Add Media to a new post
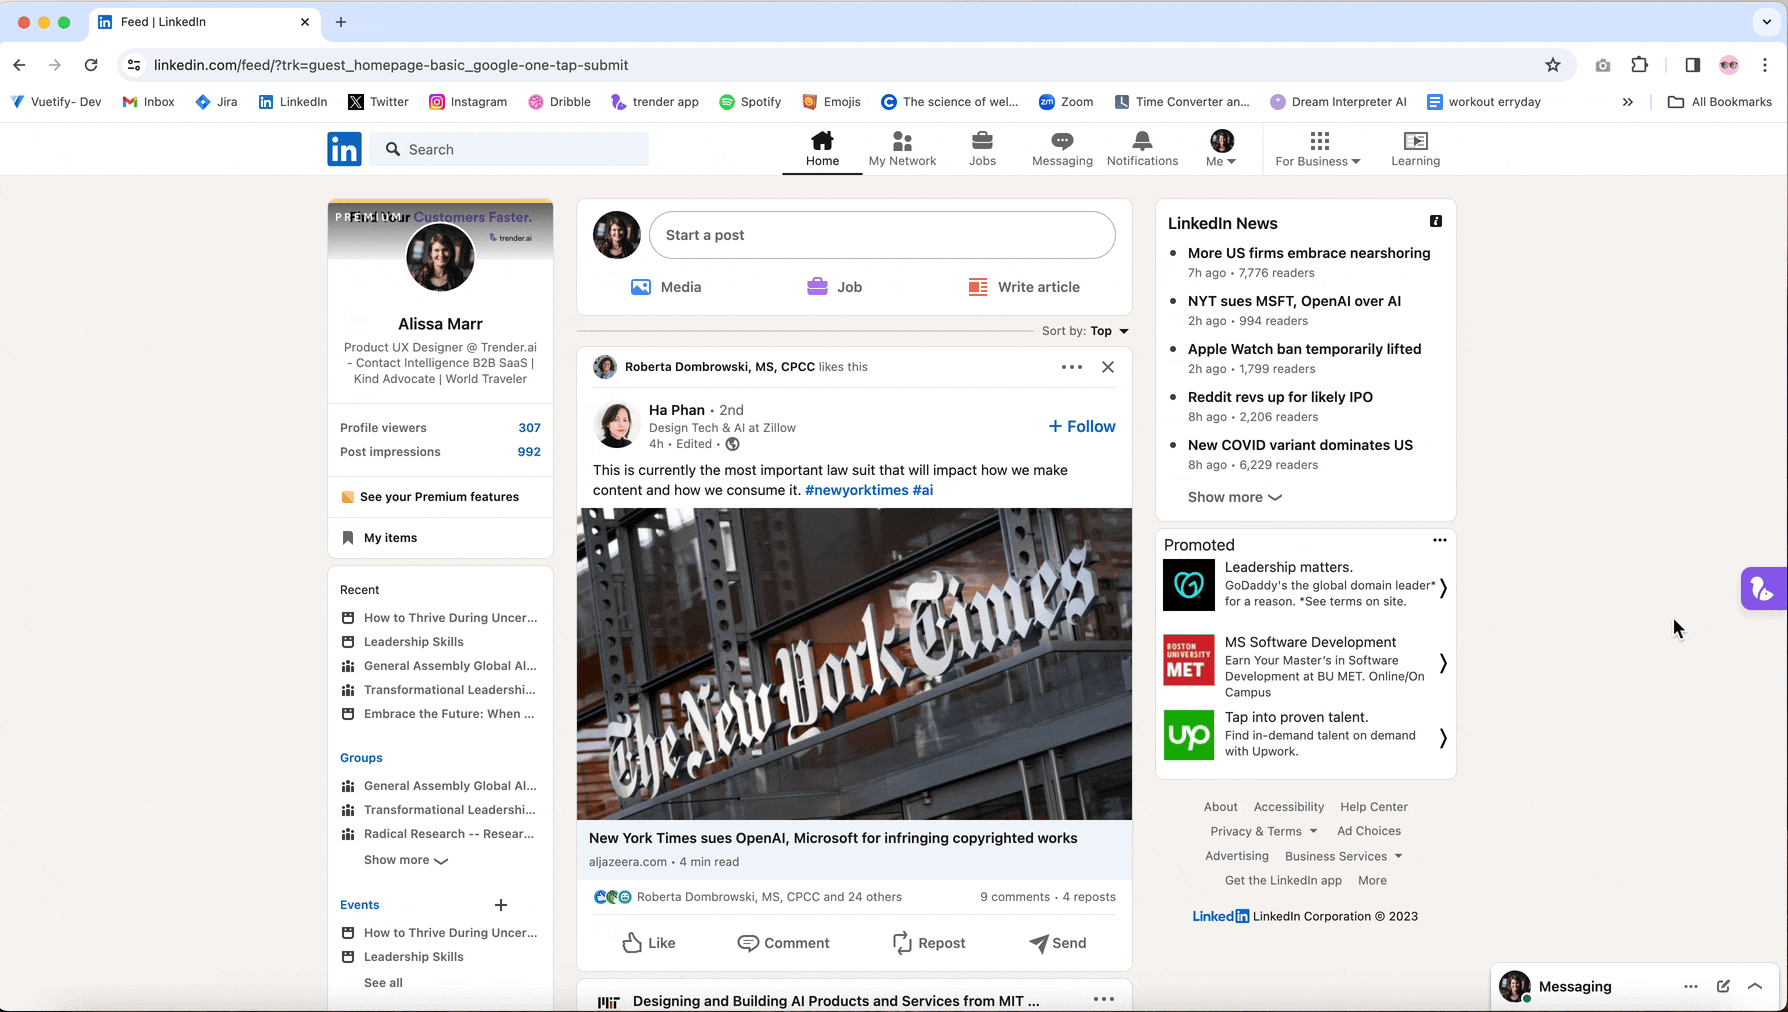This screenshot has height=1012, width=1788. click(666, 287)
